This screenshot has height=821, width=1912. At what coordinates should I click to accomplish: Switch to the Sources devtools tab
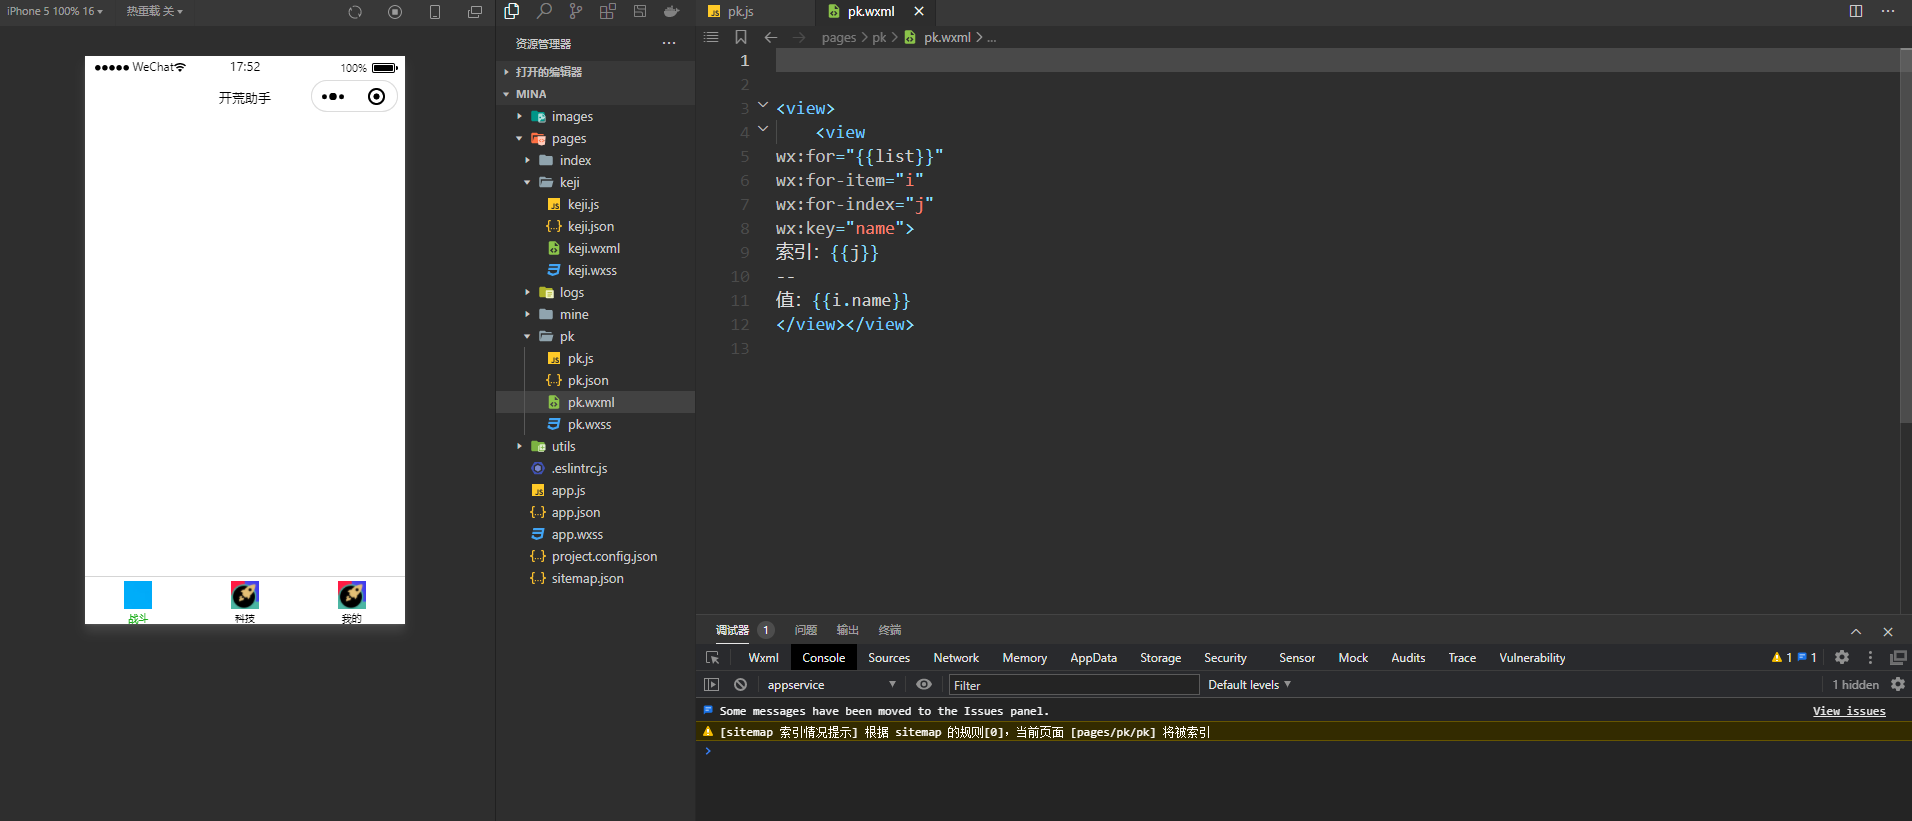pos(889,657)
